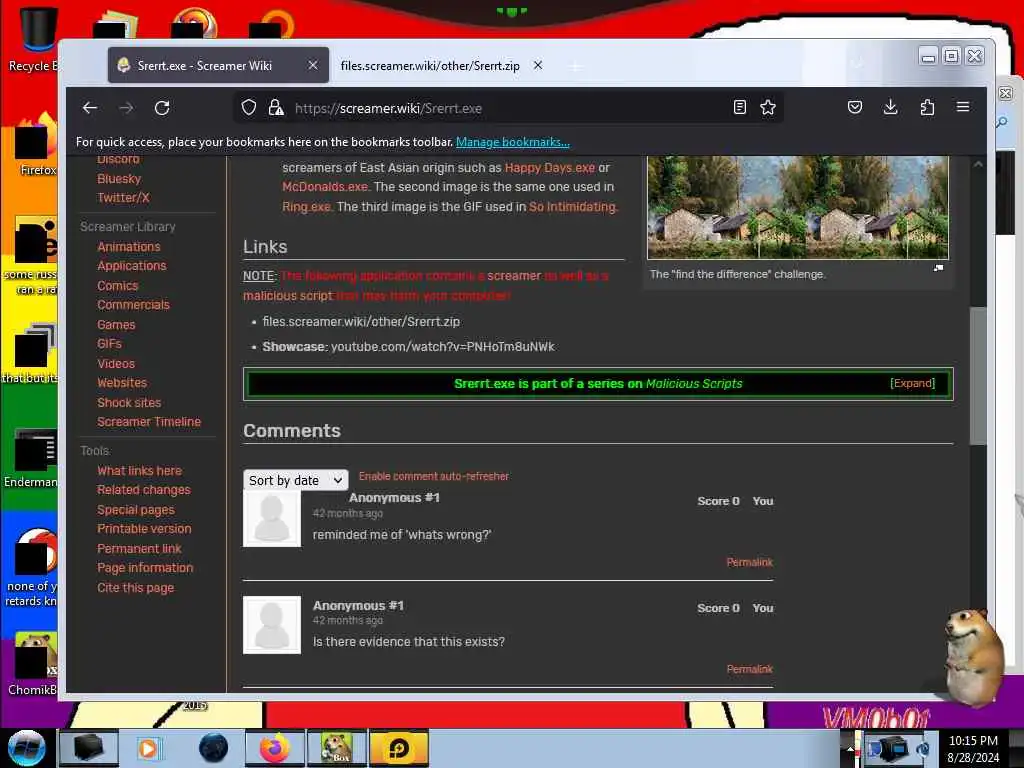This screenshot has width=1024, height=768.
Task: Open Firefox from the taskbar
Action: point(275,748)
